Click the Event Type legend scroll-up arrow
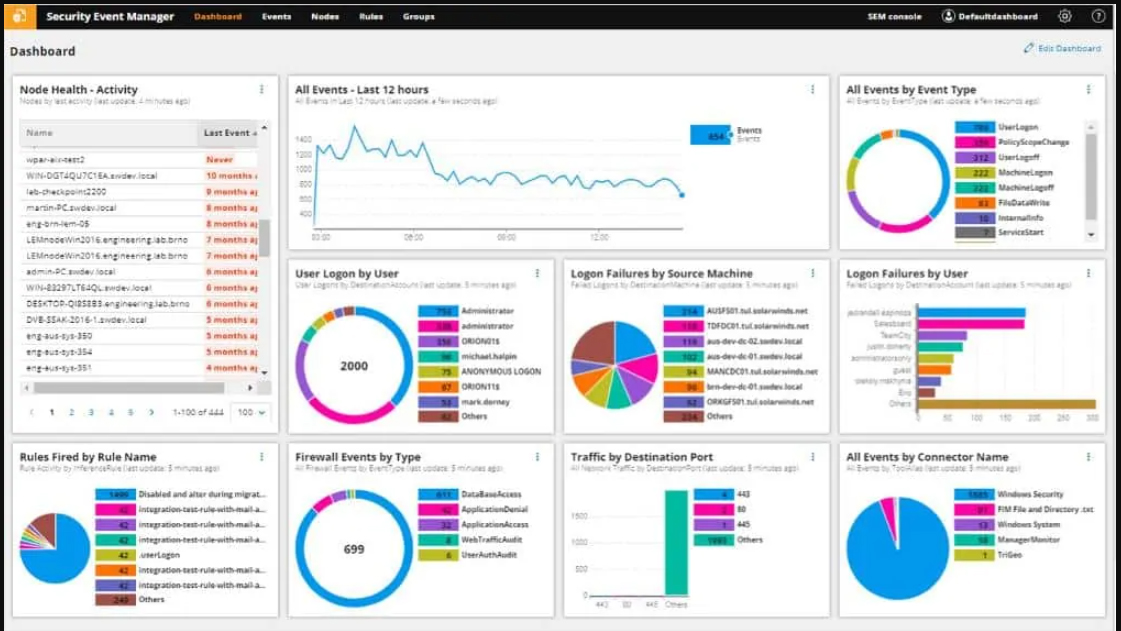Screen dimensions: 1121x631 point(1091,127)
